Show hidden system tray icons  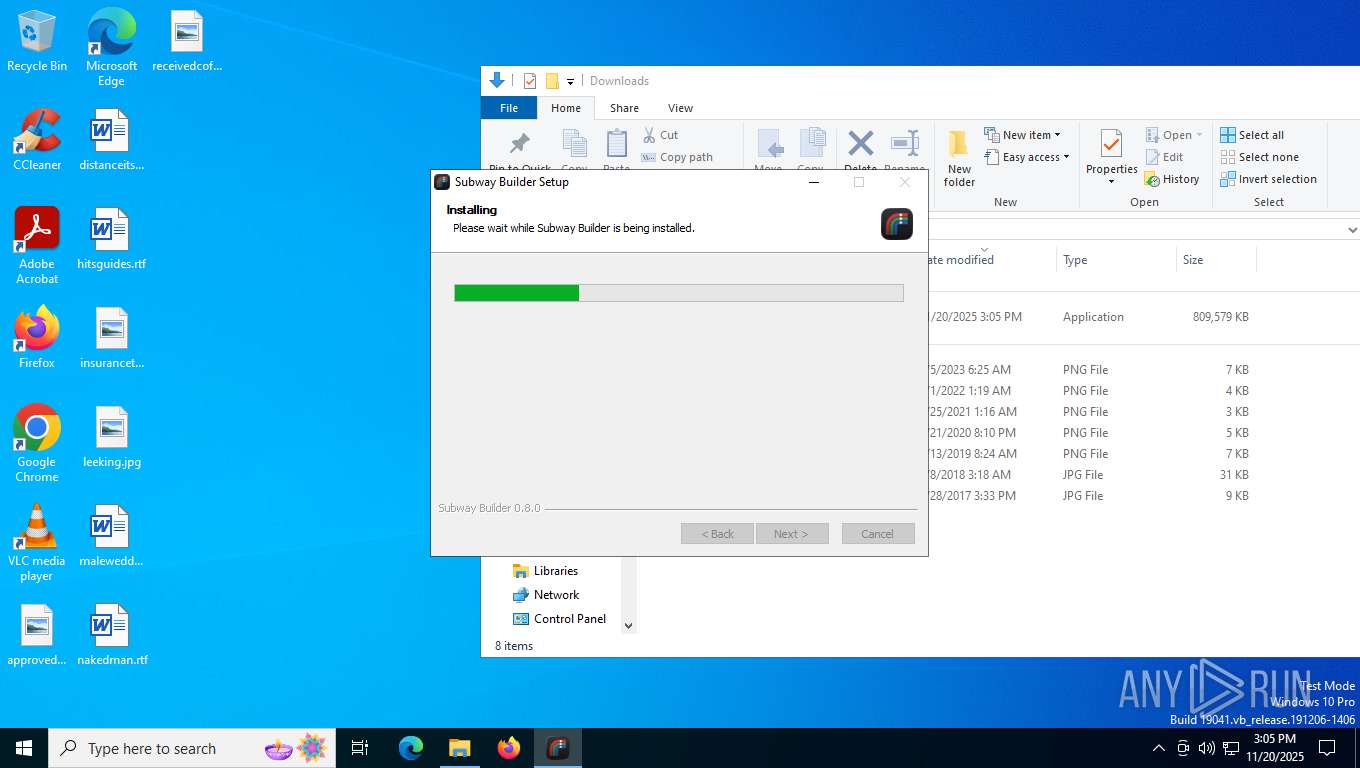point(1158,748)
